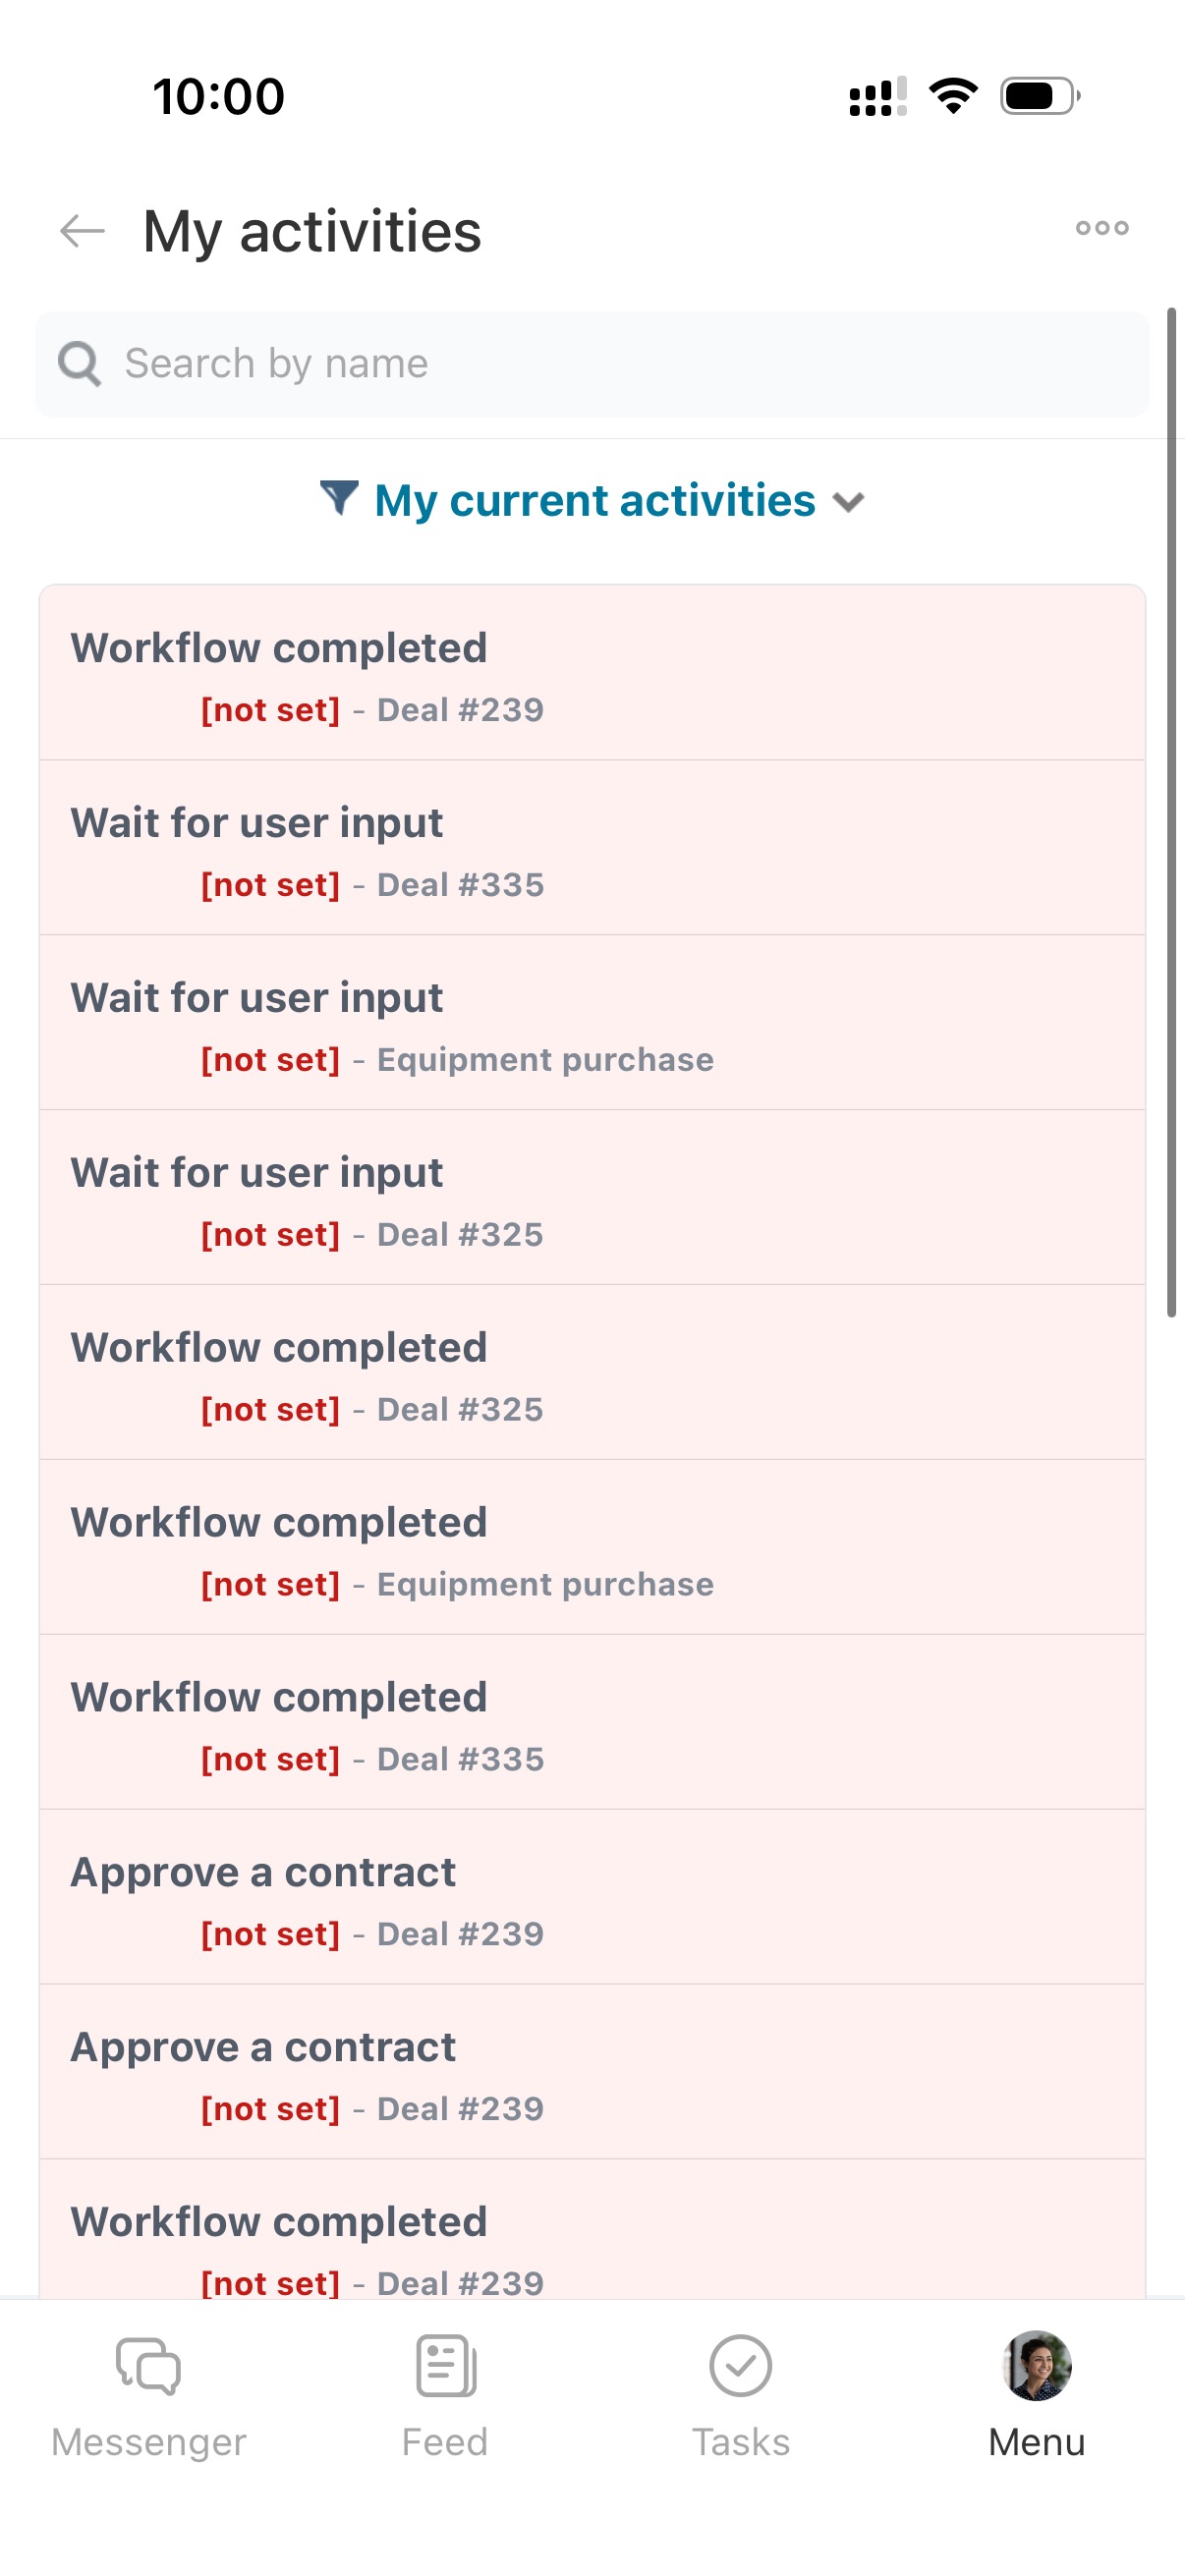Open Workflow completed Equipment purchase activity
1185x2576 pixels.
click(592, 1548)
